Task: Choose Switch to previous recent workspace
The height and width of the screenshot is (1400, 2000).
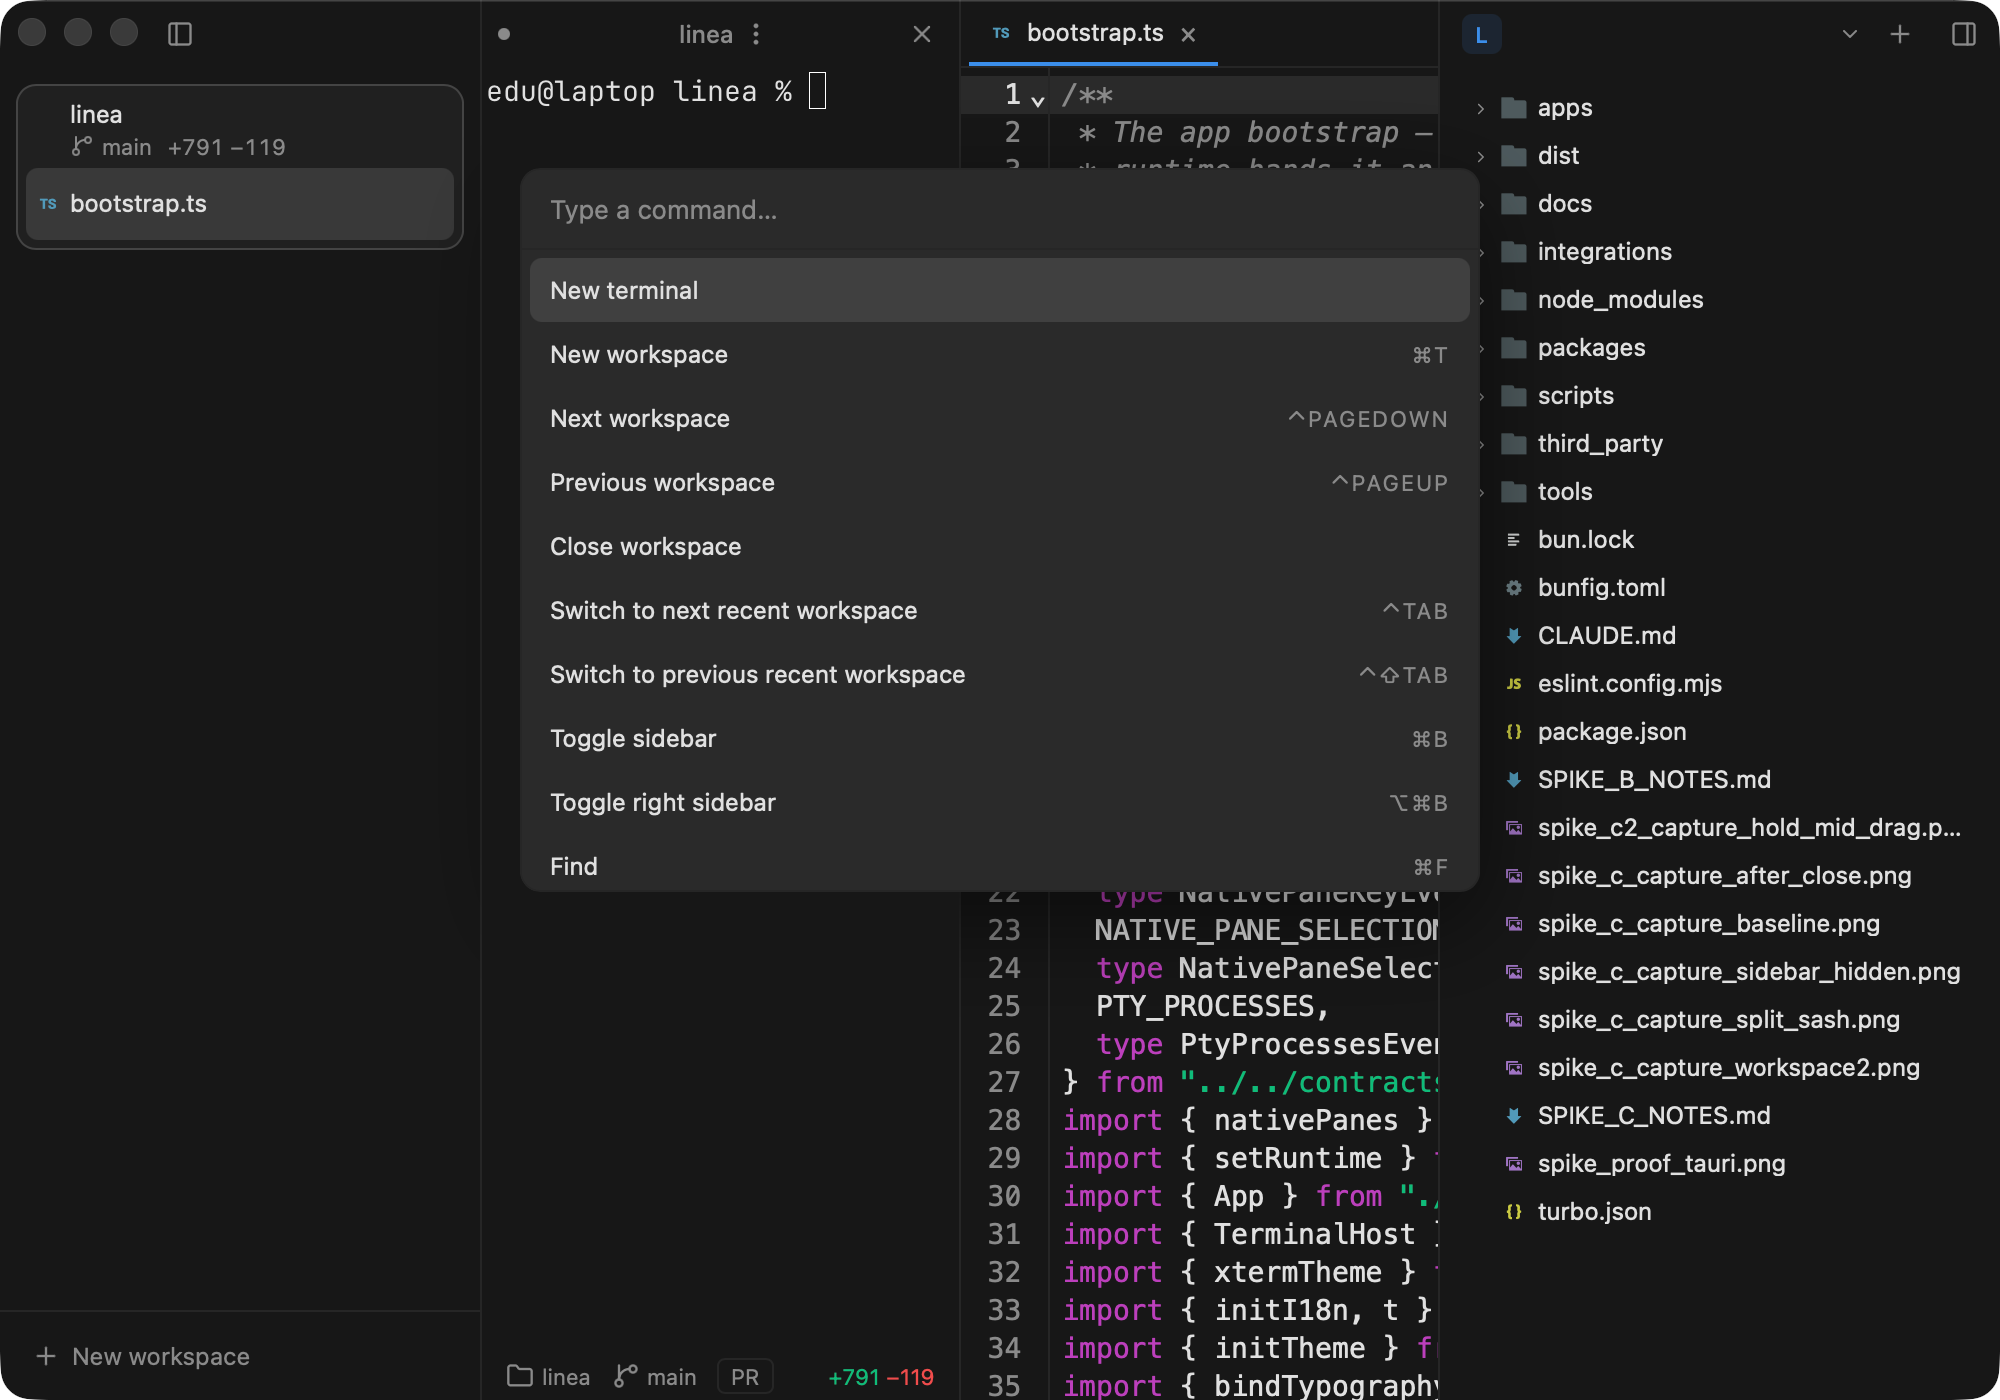Action: click(1000, 675)
